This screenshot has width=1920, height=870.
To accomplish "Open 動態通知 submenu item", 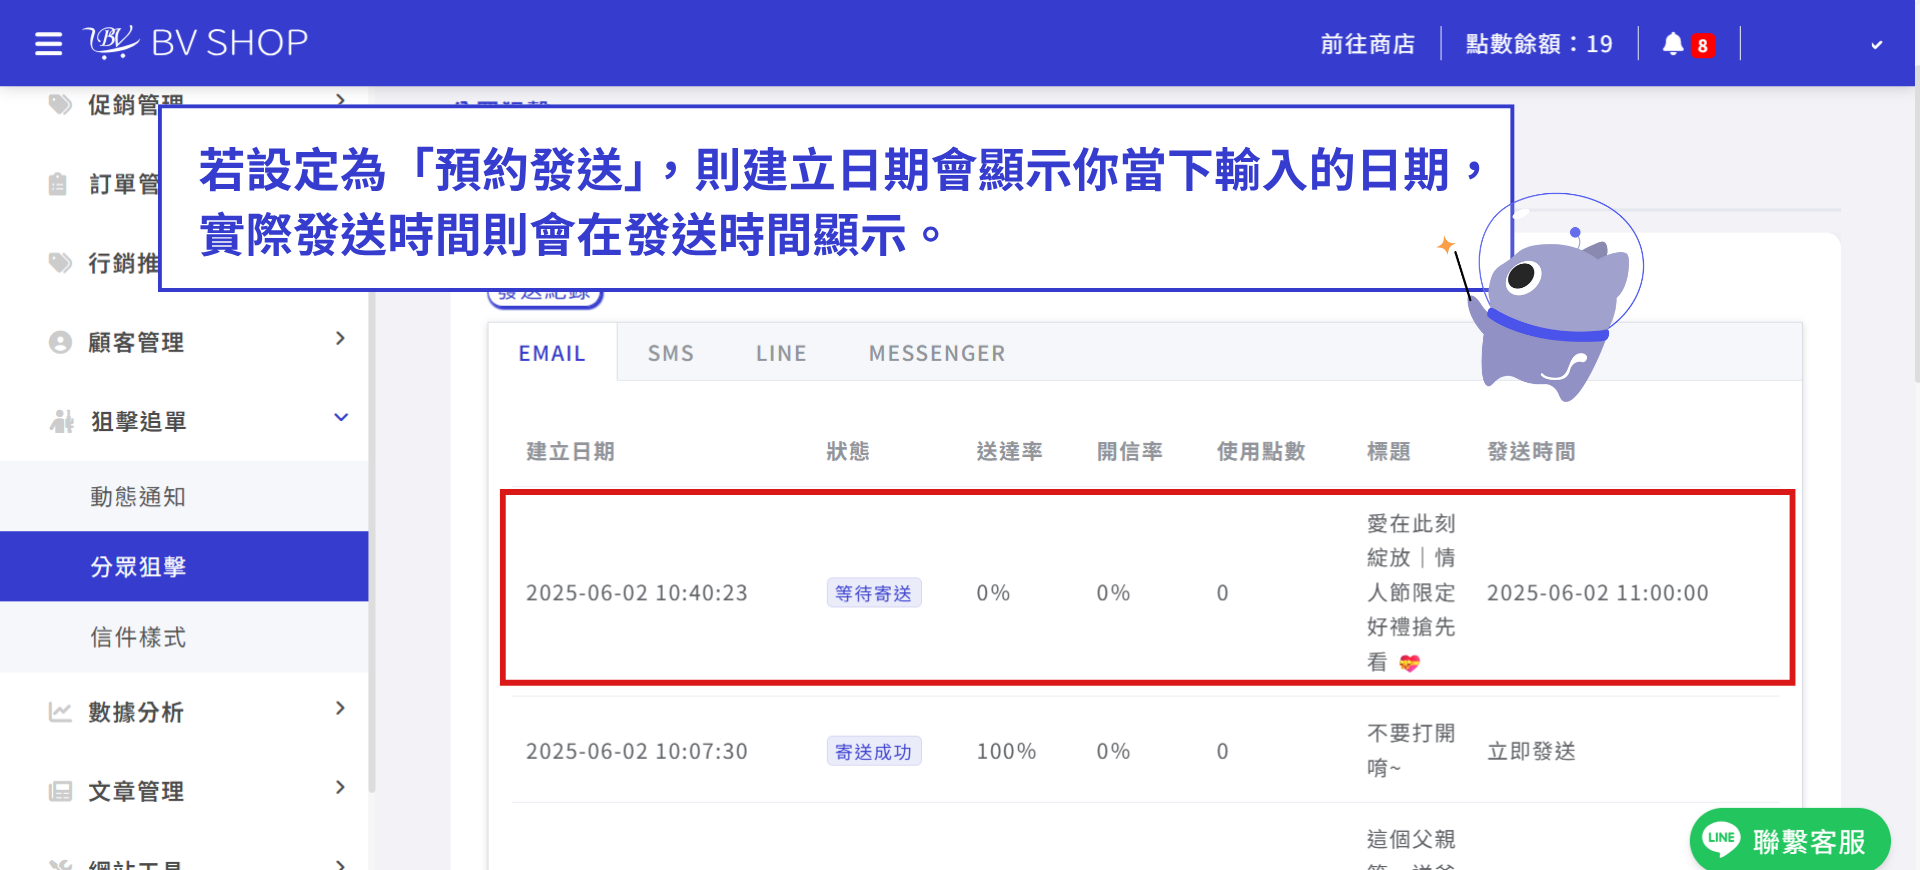I will 184,497.
